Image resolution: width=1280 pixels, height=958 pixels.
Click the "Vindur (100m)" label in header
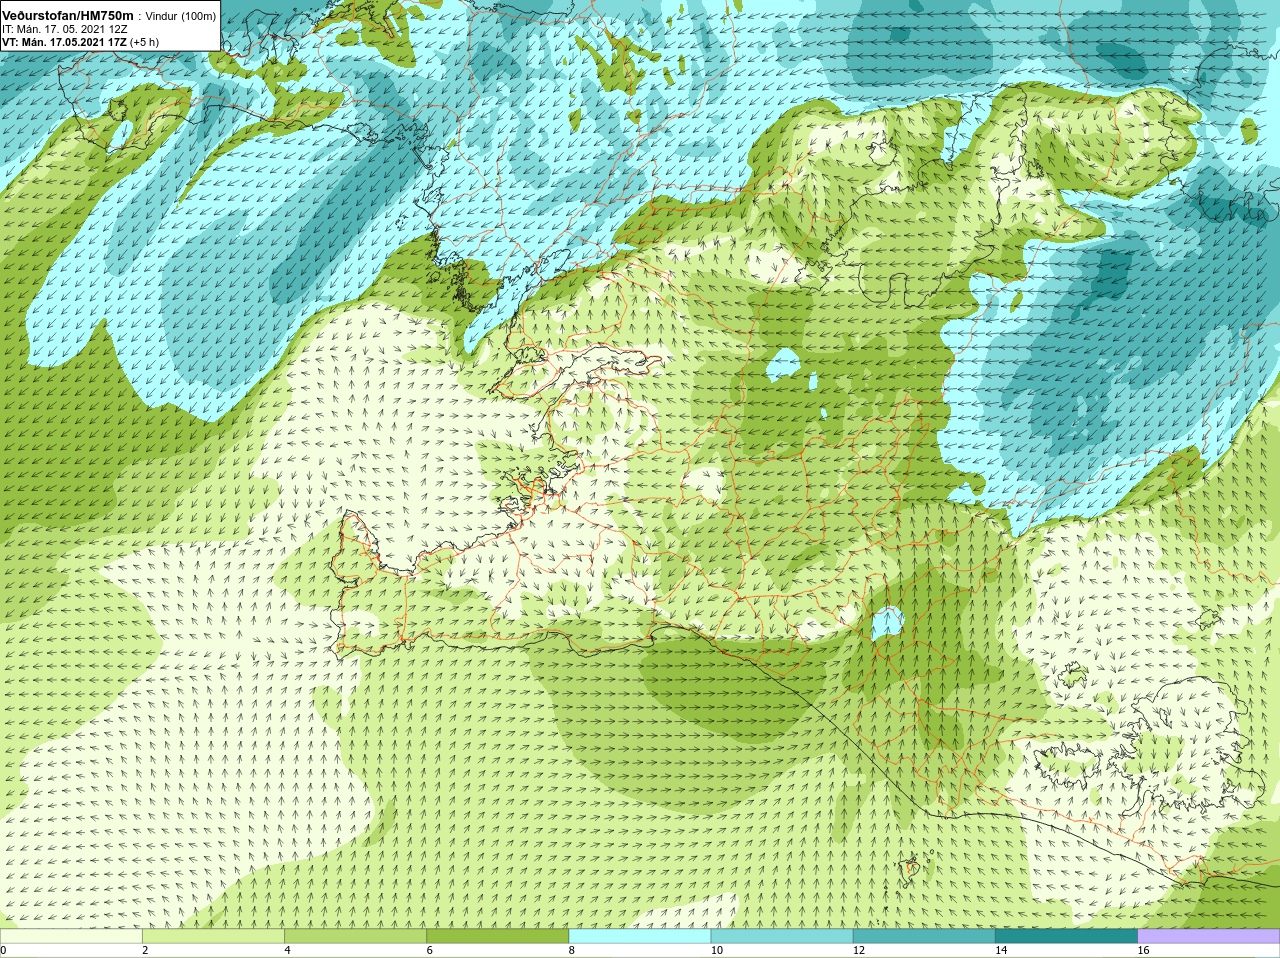[181, 17]
